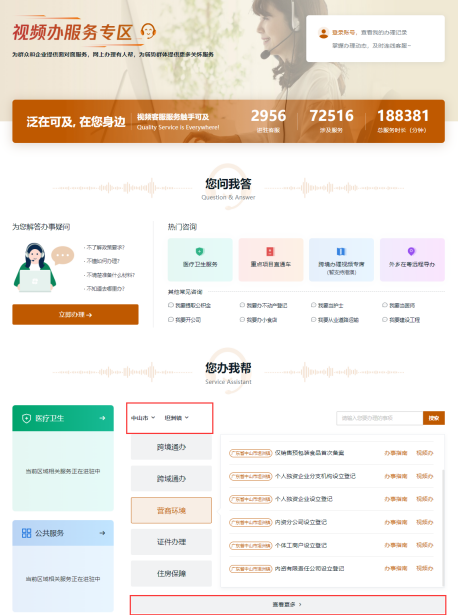This screenshot has height=615, width=458.
Task: Click the 我要当护士 consultation link
Action: coord(331,306)
